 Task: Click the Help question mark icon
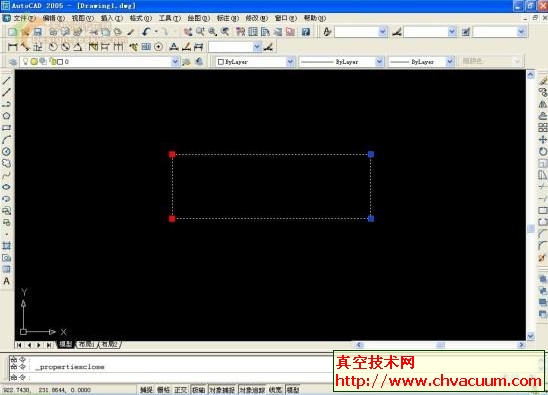coord(306,32)
